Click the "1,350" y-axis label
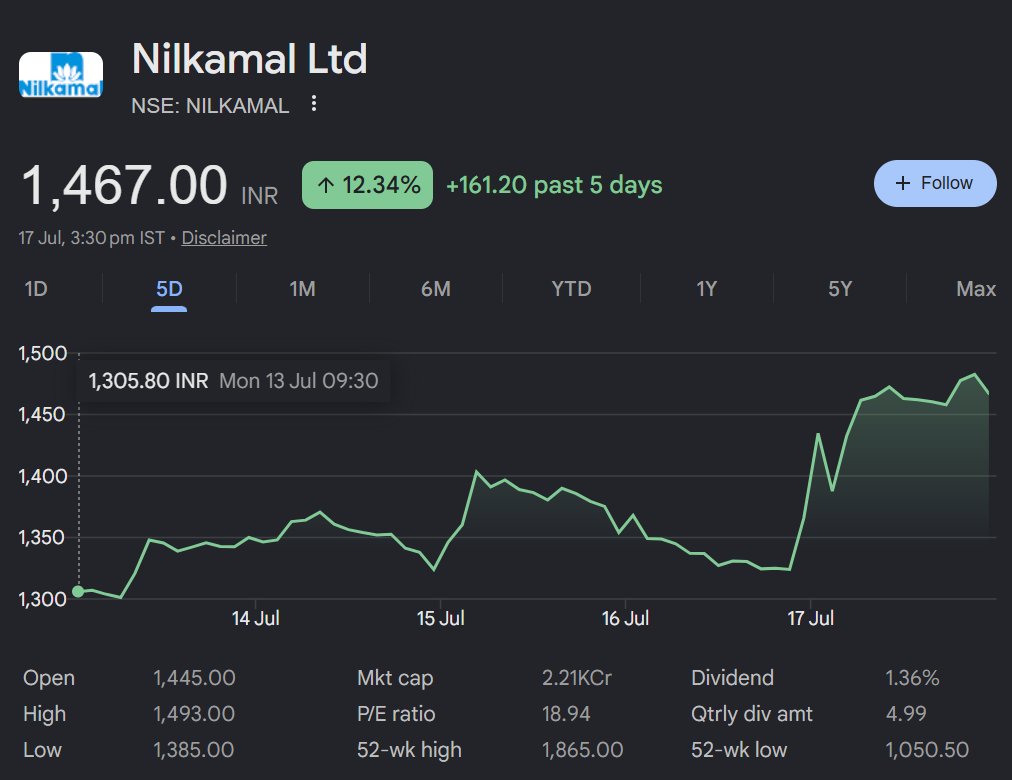This screenshot has height=780, width=1012. click(43, 537)
